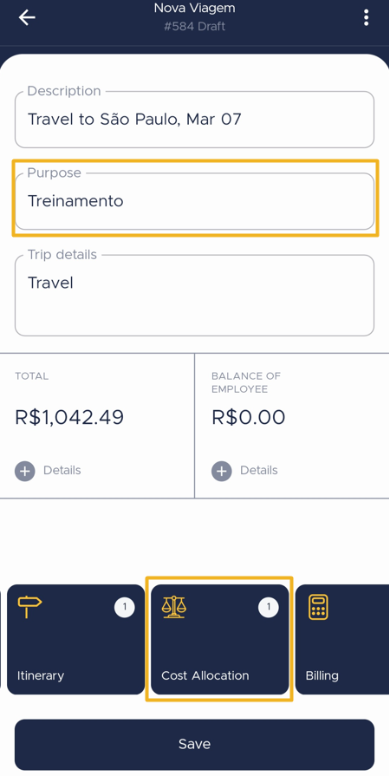Screen dimensions: 389x776
Task: Click the Cost Allocation count badge
Action: tap(268, 607)
